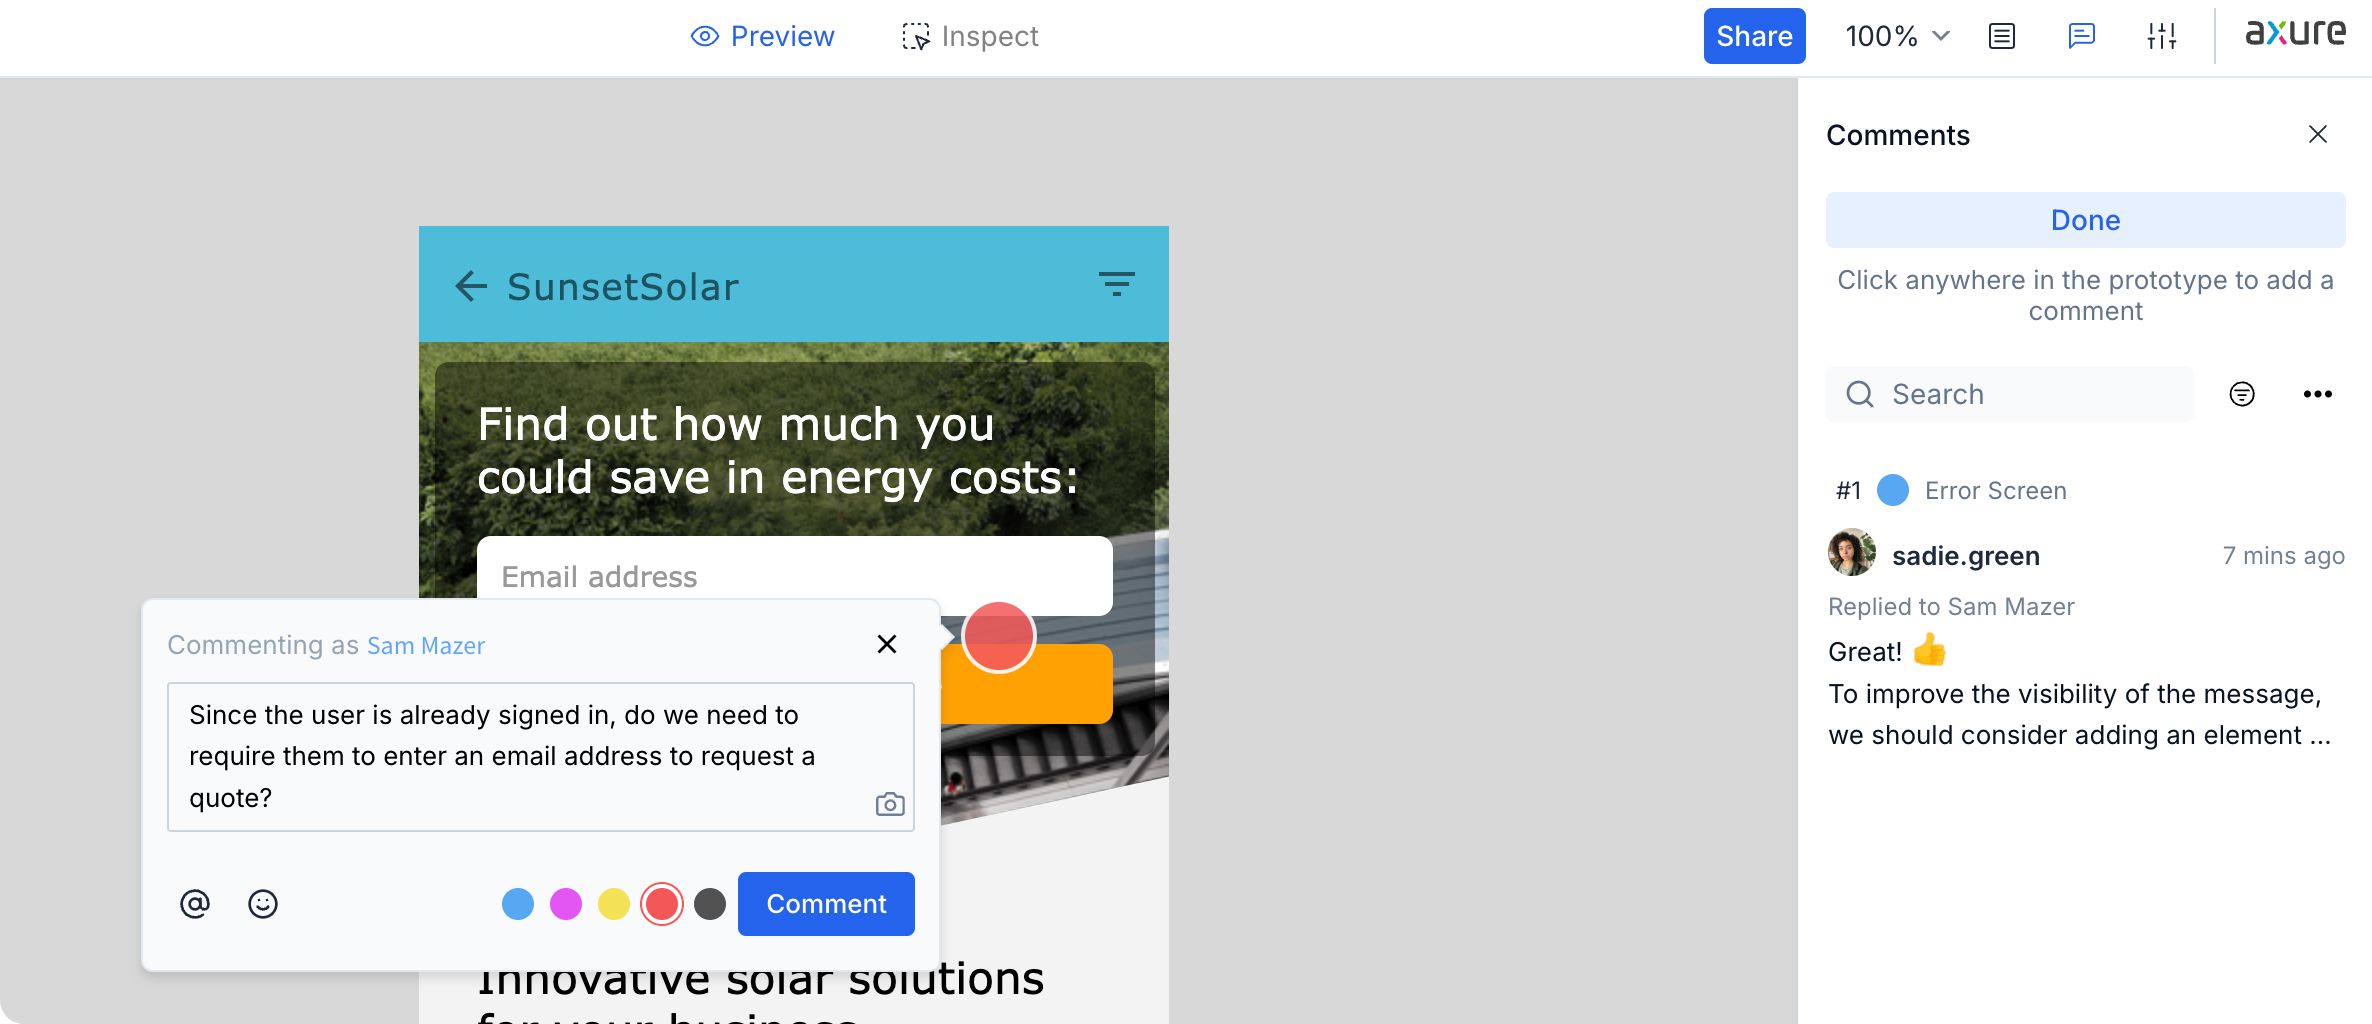The width and height of the screenshot is (2372, 1024).
Task: Click Done in Comments panel
Action: (x=2085, y=220)
